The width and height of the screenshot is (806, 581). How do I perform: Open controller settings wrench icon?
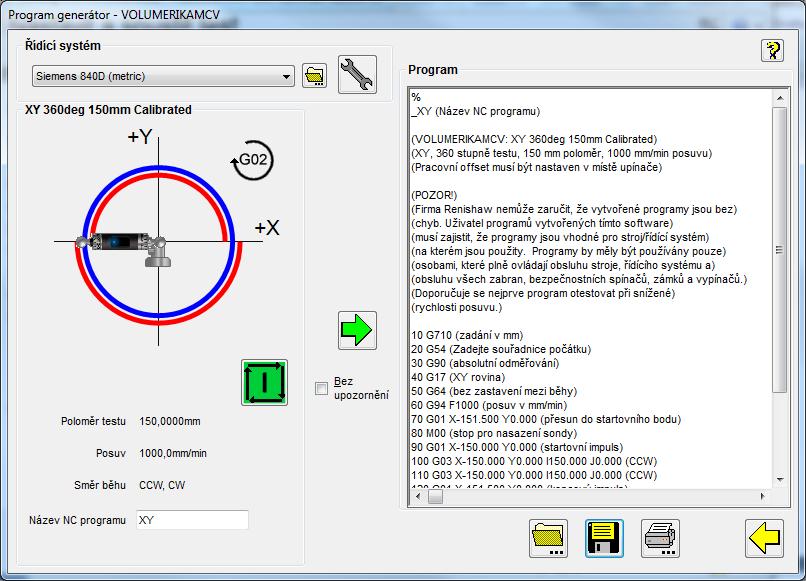pos(357,75)
